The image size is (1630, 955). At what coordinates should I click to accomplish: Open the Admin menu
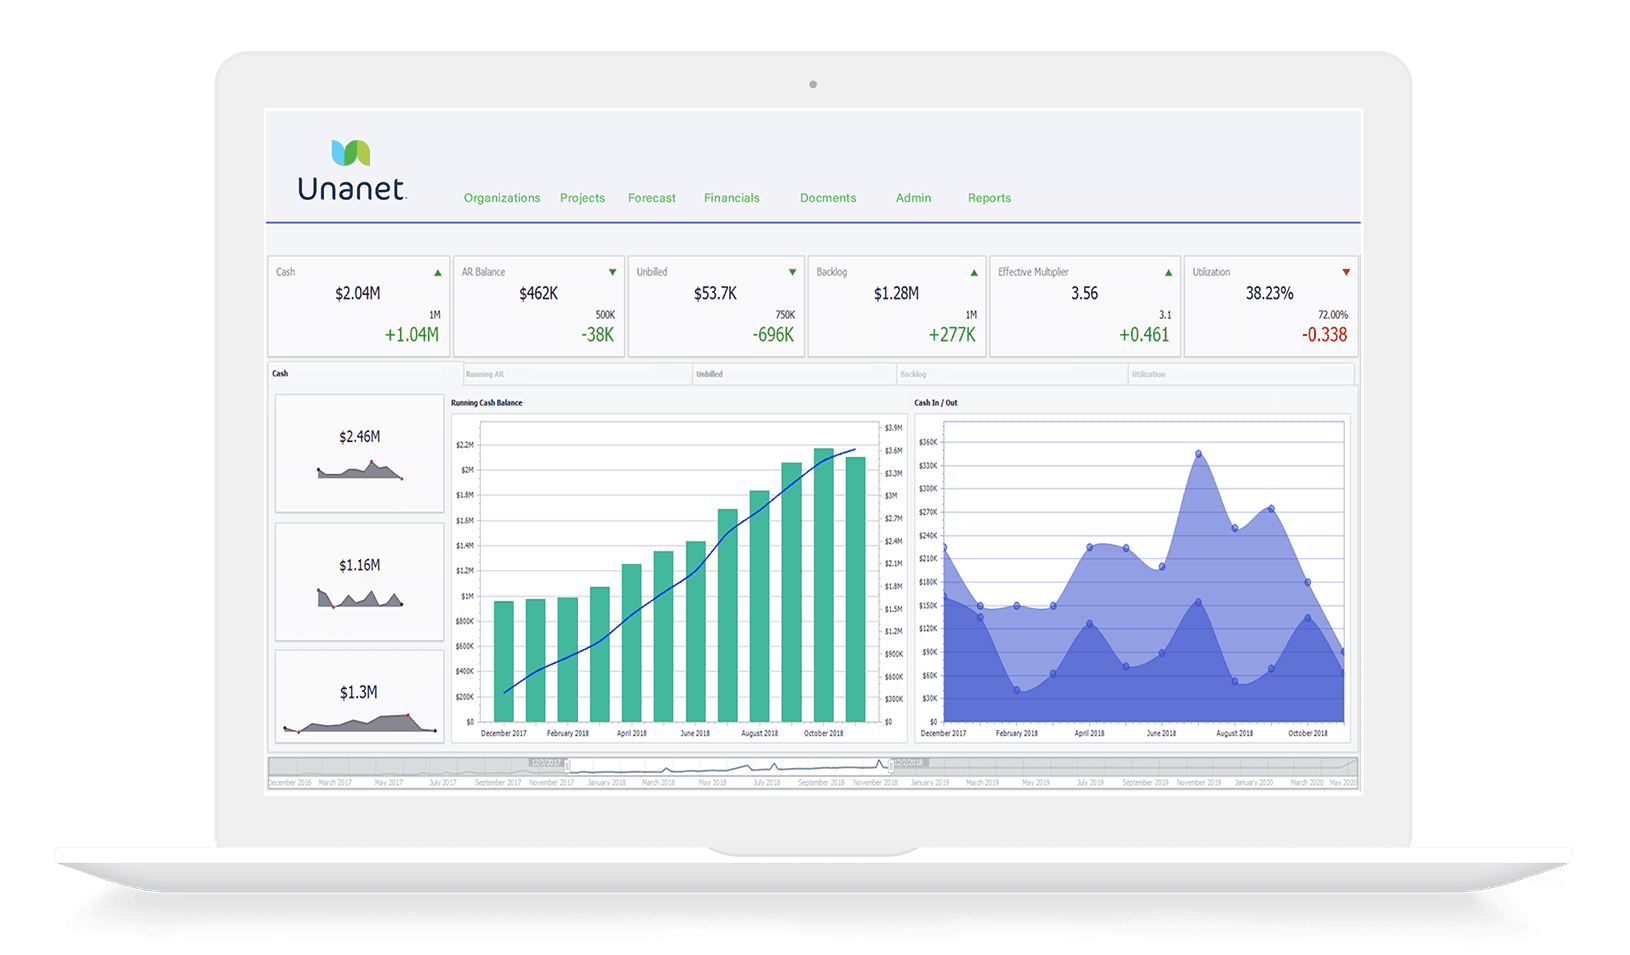tap(913, 198)
